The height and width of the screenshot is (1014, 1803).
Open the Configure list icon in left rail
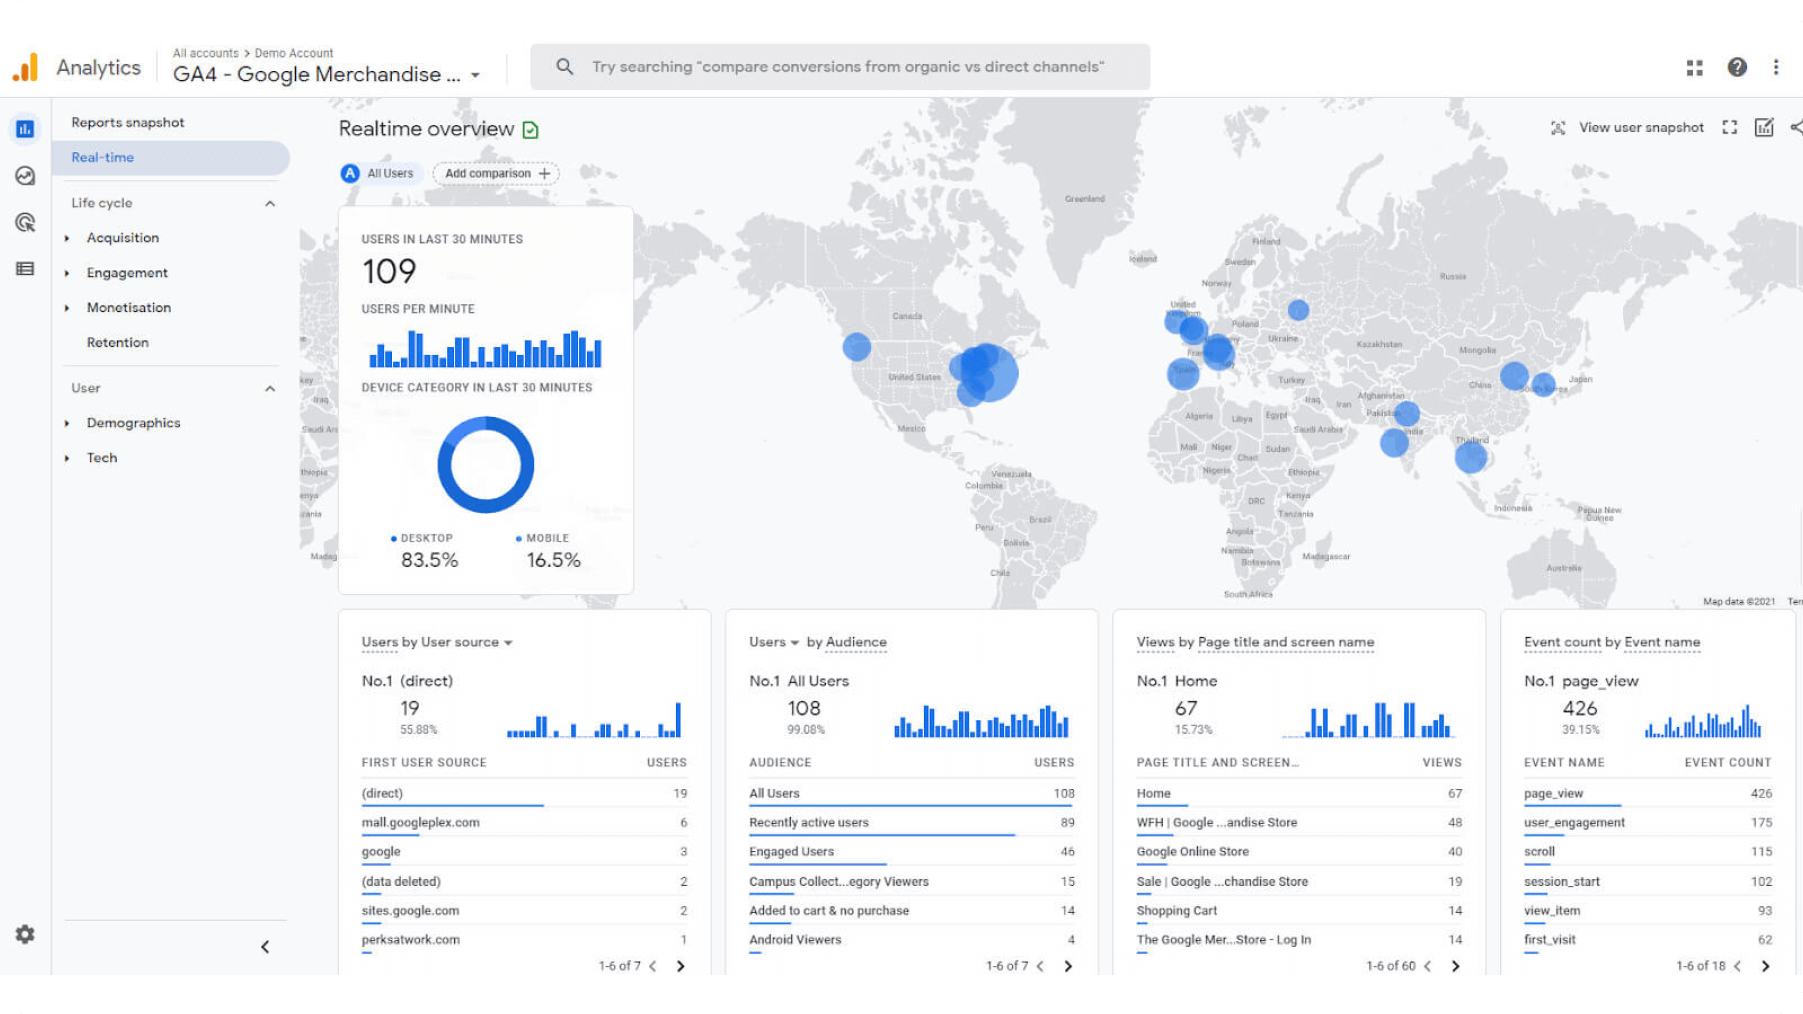(x=25, y=269)
